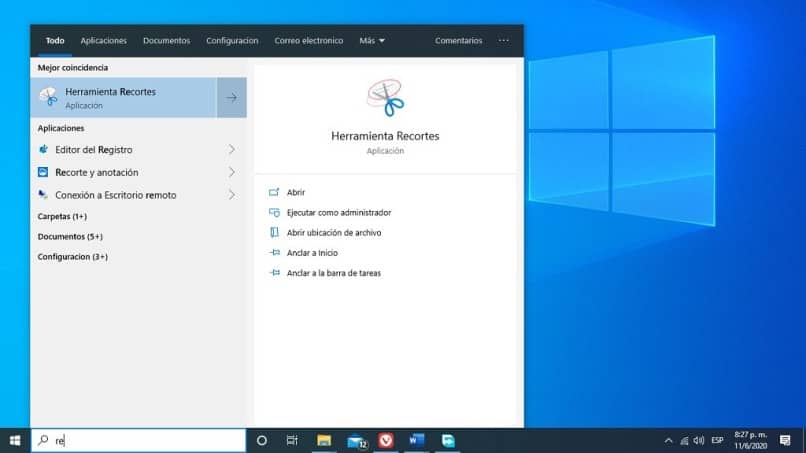Click the Herramienta Recortes title in preview pane
Screen dimensions: 806x453
[x=385, y=136]
